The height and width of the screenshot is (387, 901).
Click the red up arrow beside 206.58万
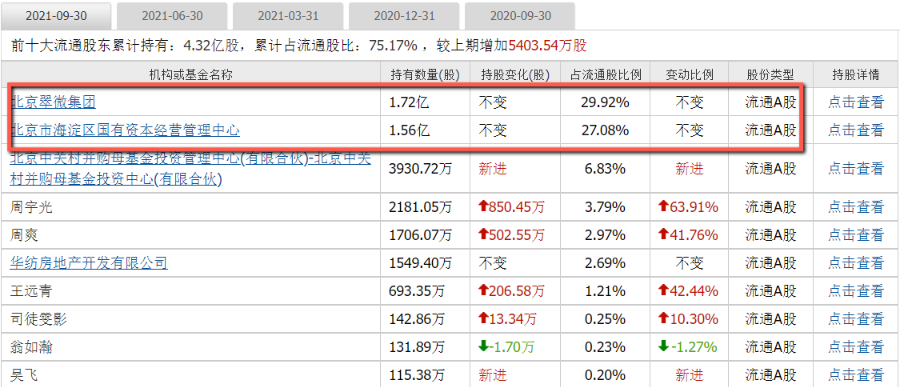pos(483,291)
